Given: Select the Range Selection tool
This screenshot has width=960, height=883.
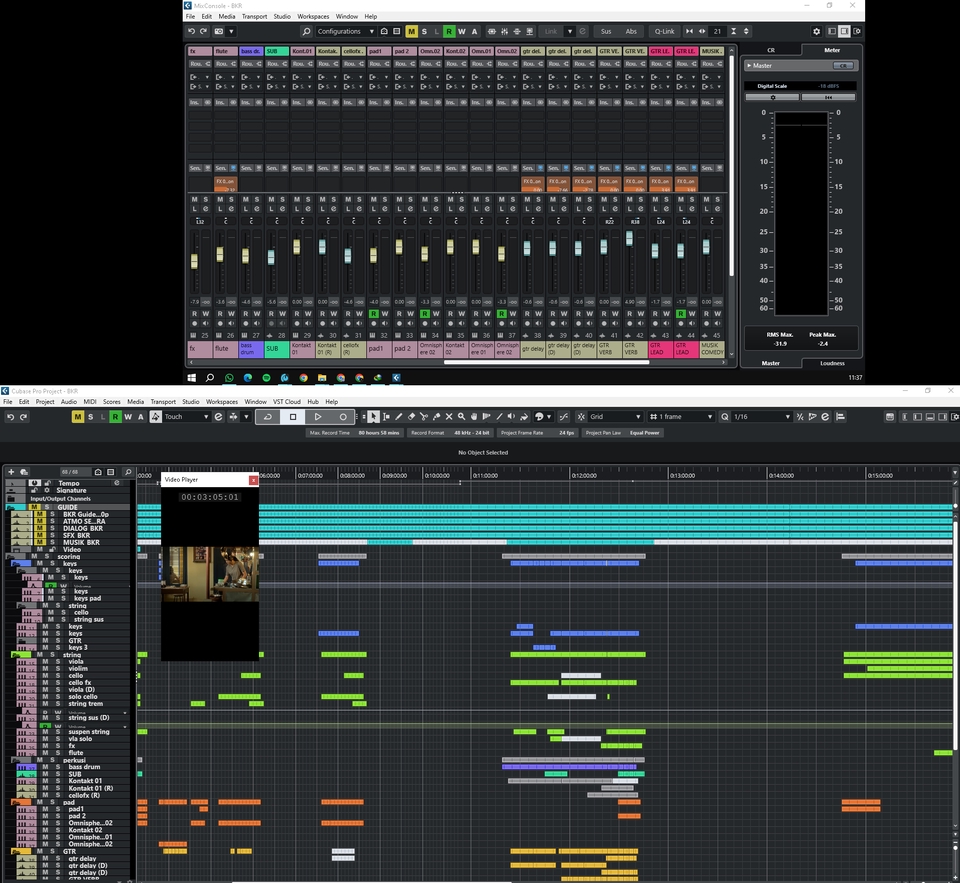Looking at the screenshot, I should pos(386,417).
